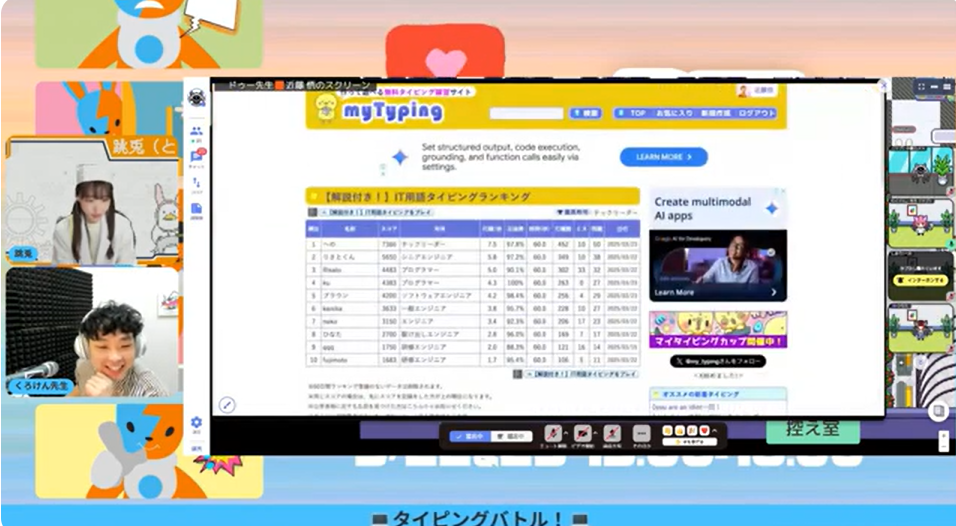Viewport: 956px width, 526px height.
Task: Close the shared screen with the X
Action: click(883, 86)
